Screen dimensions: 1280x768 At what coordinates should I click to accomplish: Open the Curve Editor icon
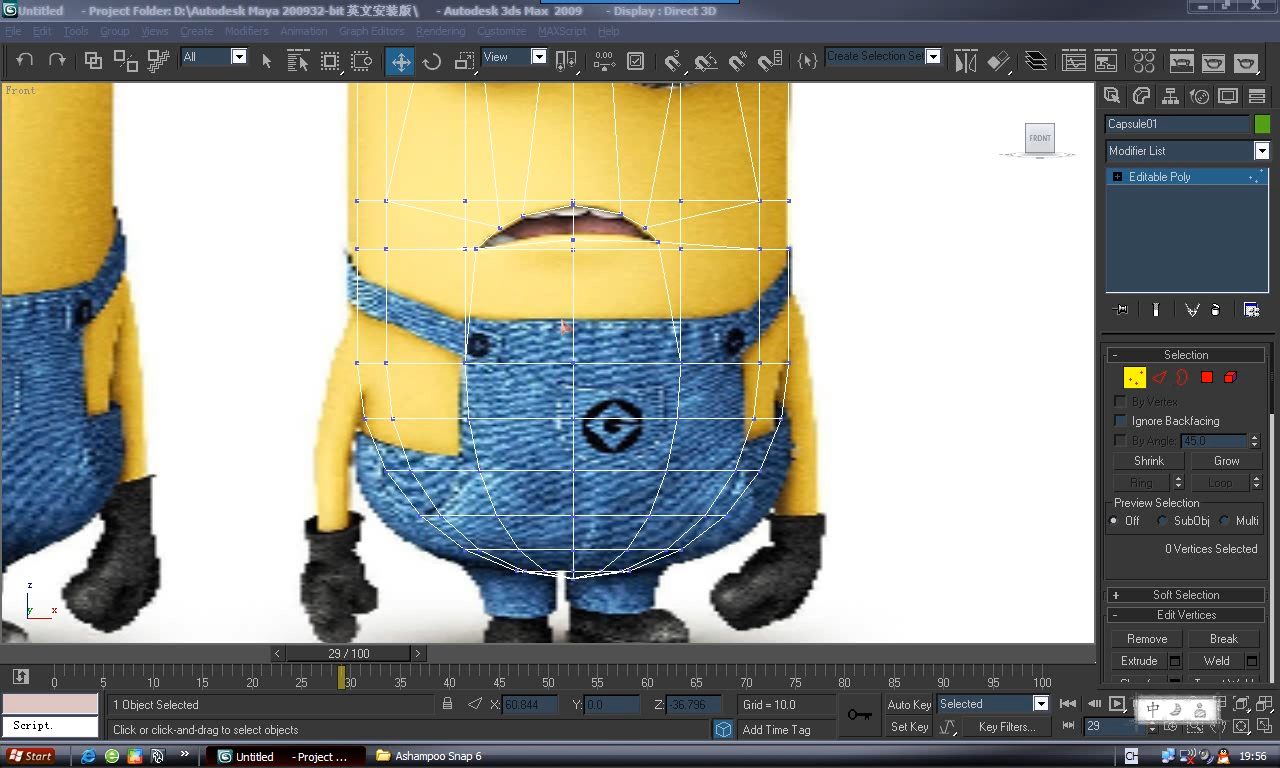pyautogui.click(x=1074, y=61)
